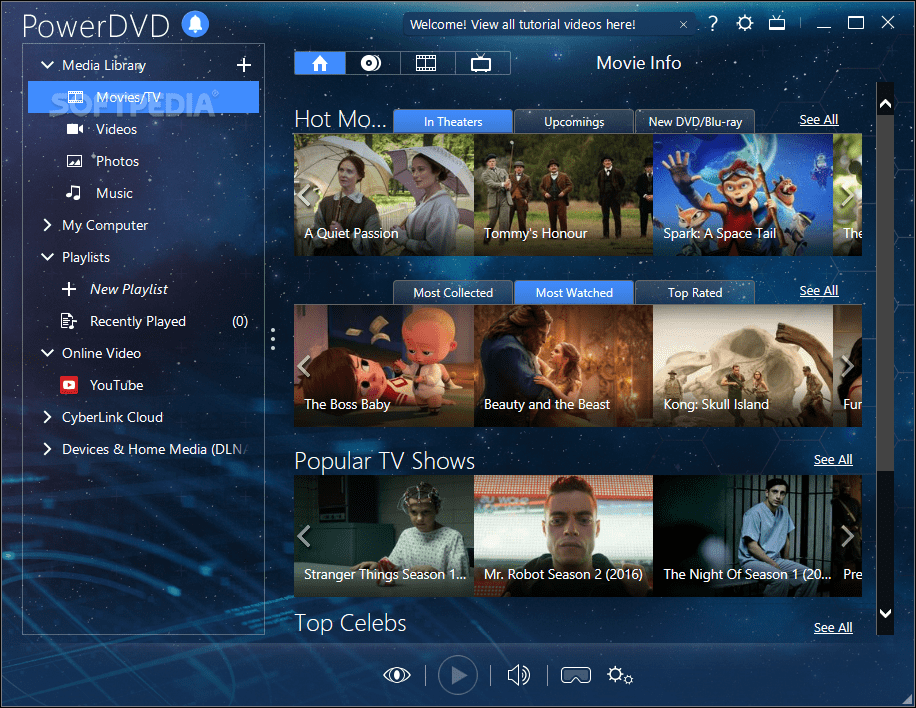Click the volume speaker icon

point(519,675)
